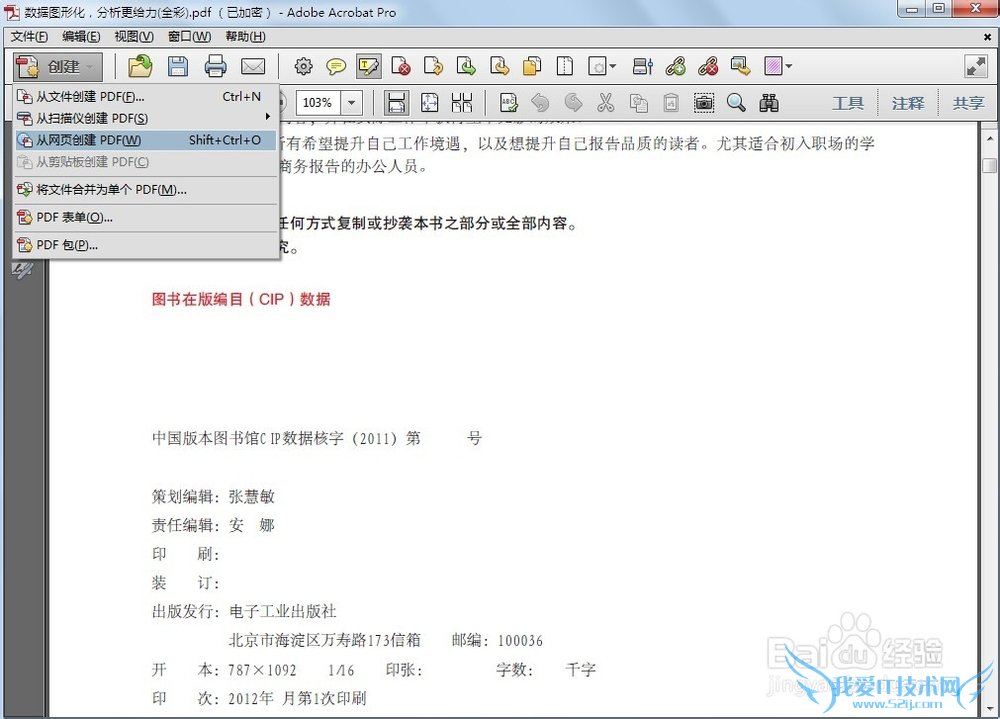The image size is (1000, 719).
Task: Click the magnifying glass find icon
Action: (x=736, y=103)
